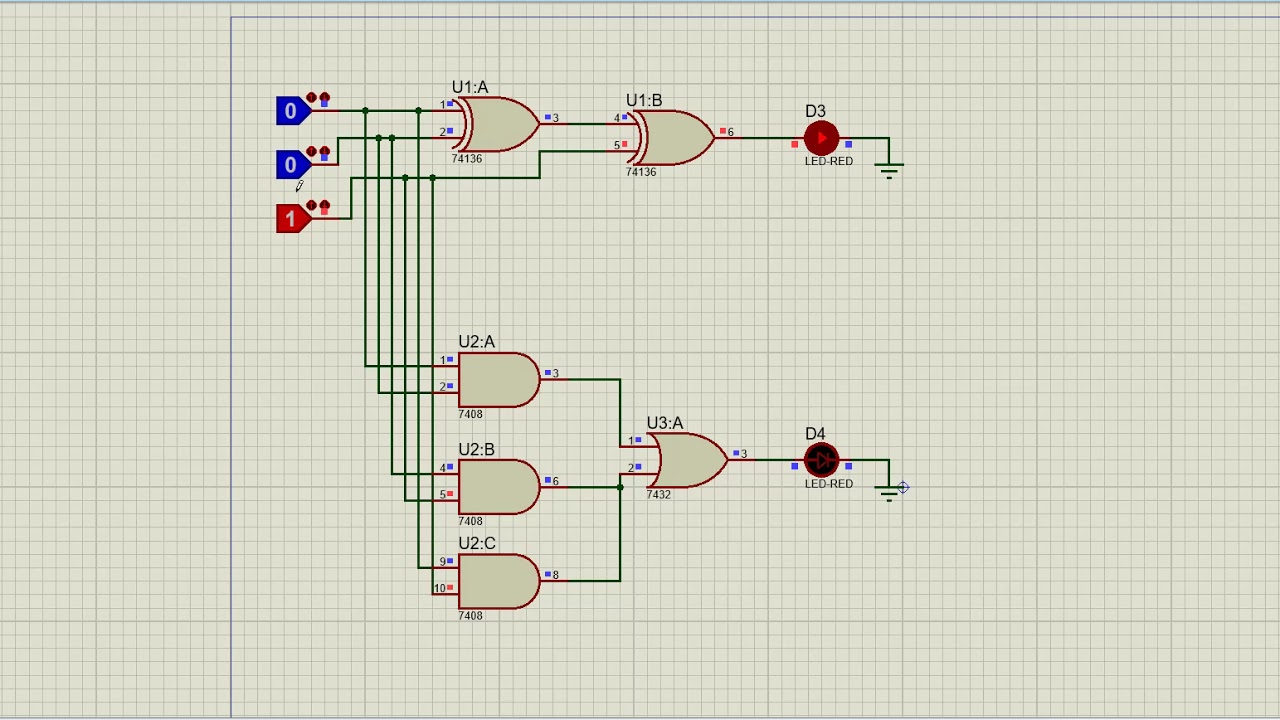The height and width of the screenshot is (720, 1280).
Task: Click the LED-RED value text under D3
Action: point(829,161)
